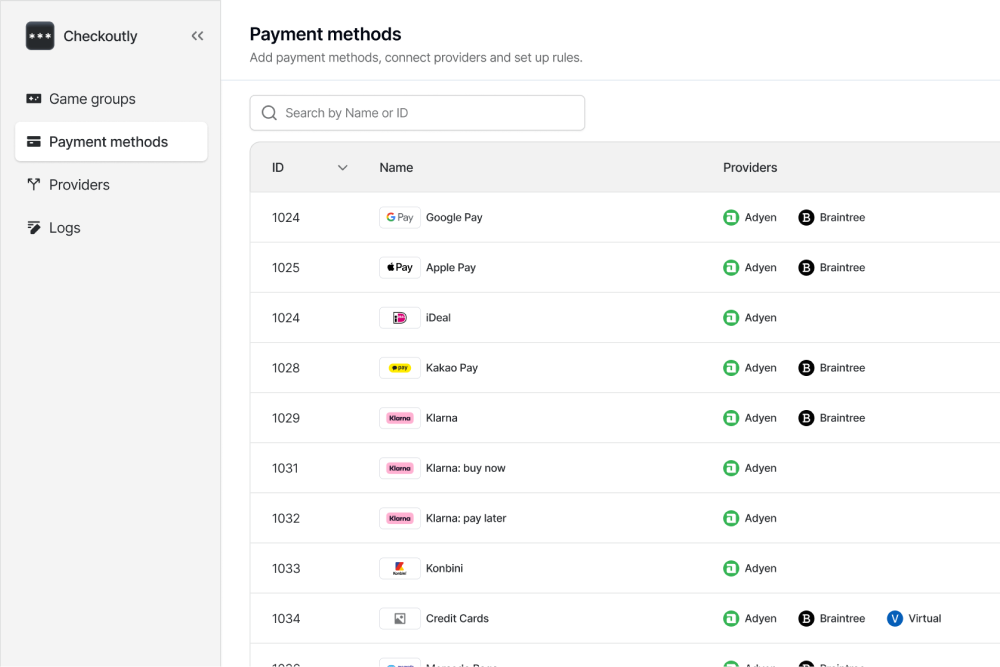Open the Logs page from sidebar
This screenshot has width=1000, height=667.
pyautogui.click(x=66, y=227)
